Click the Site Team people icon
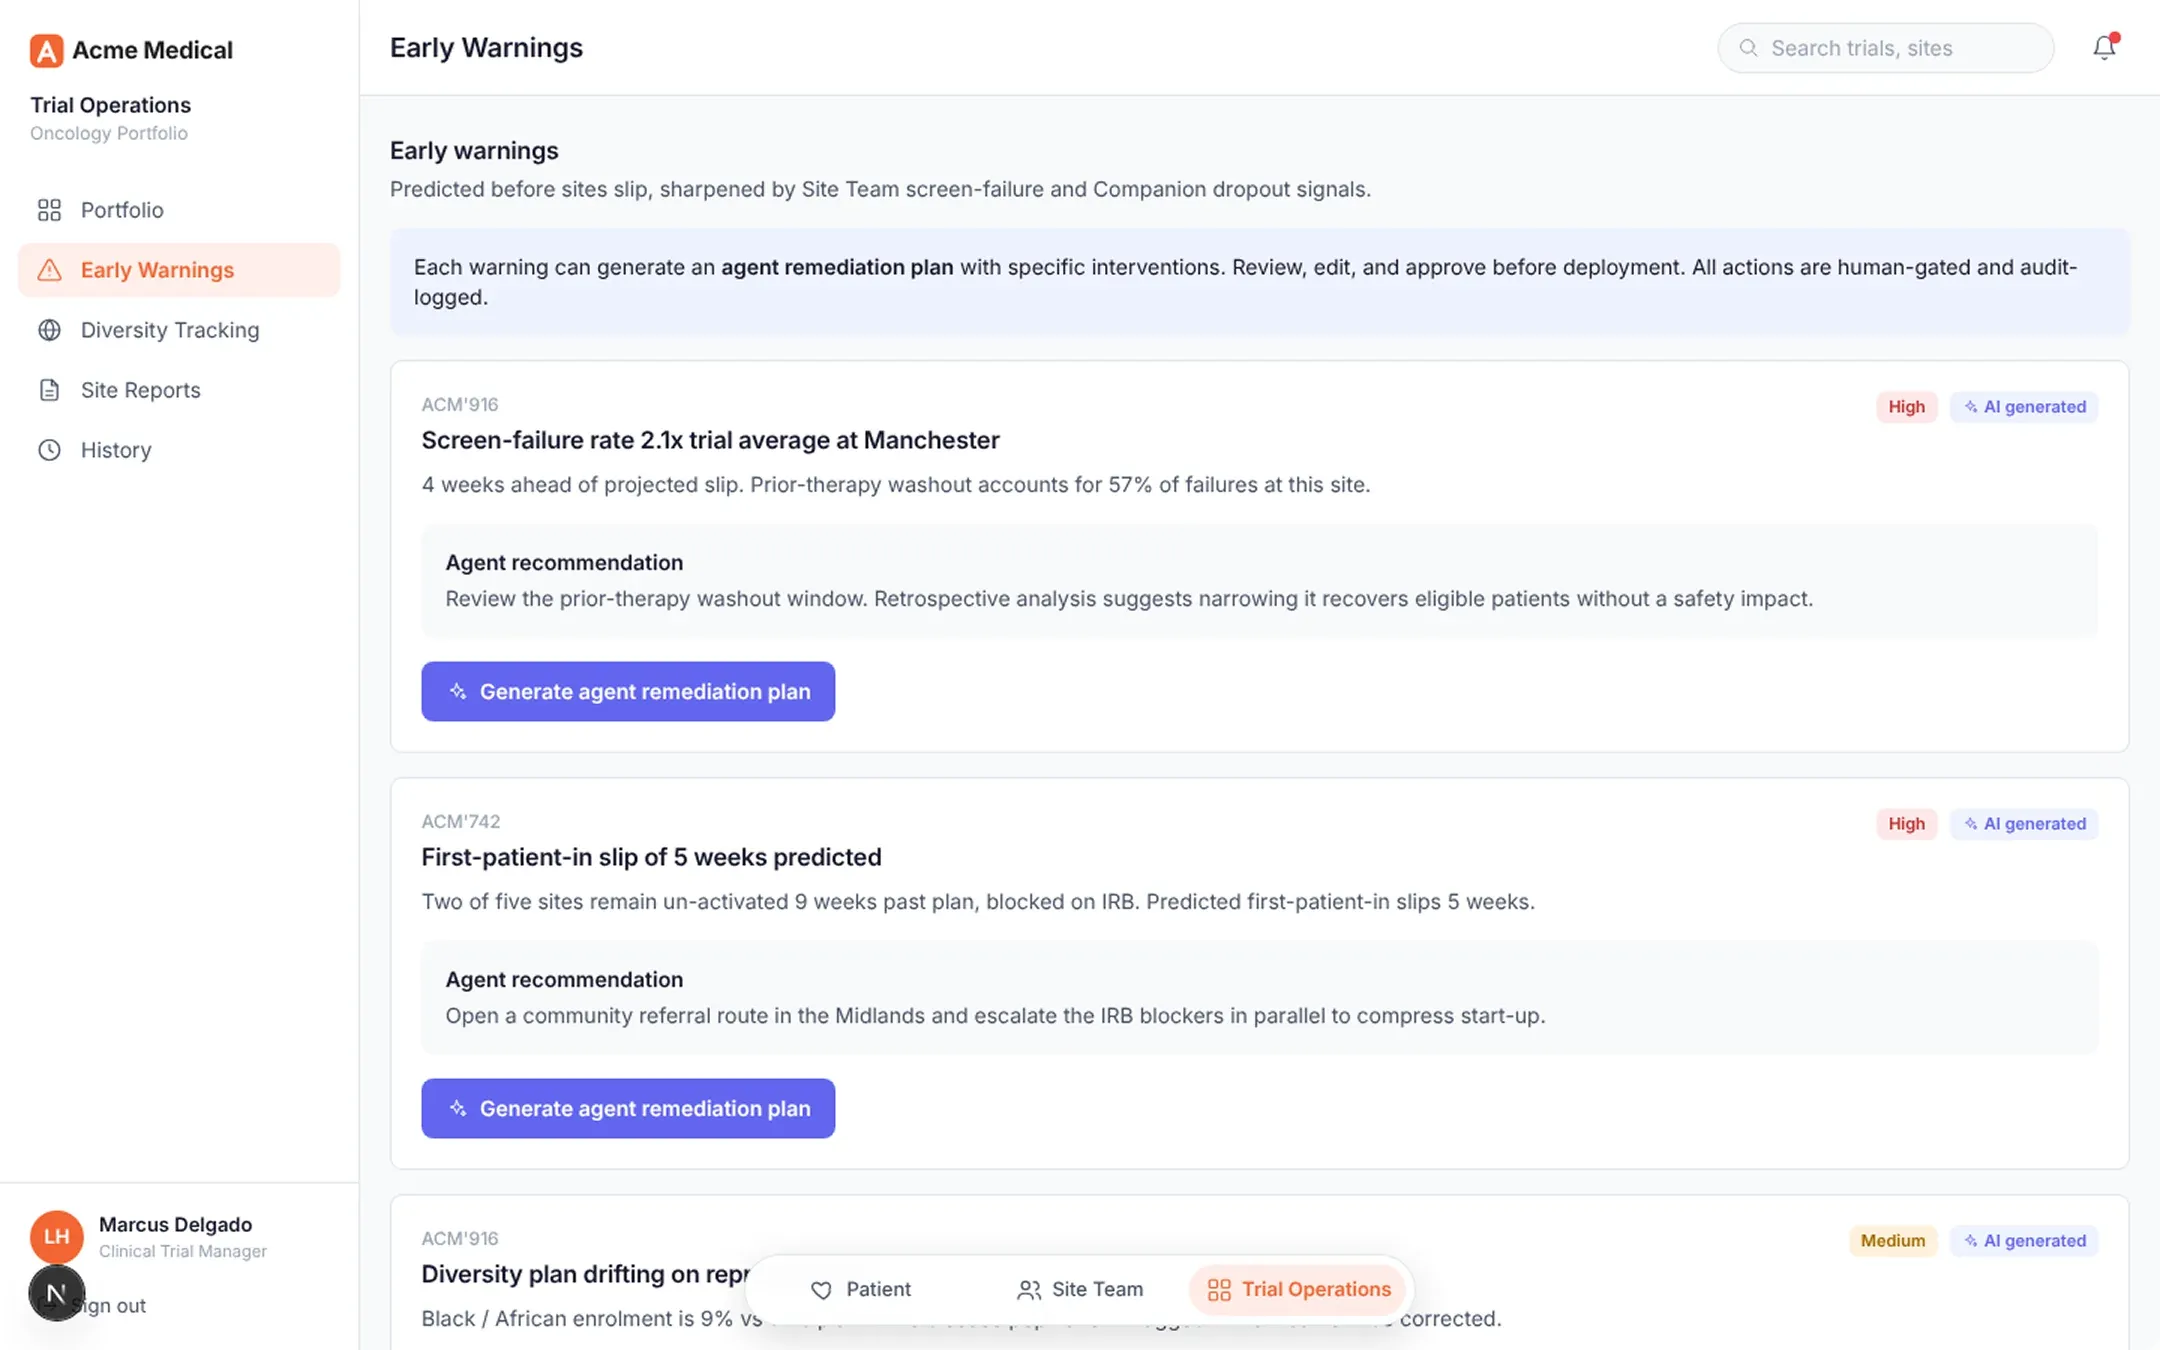This screenshot has width=2160, height=1350. [x=1028, y=1290]
